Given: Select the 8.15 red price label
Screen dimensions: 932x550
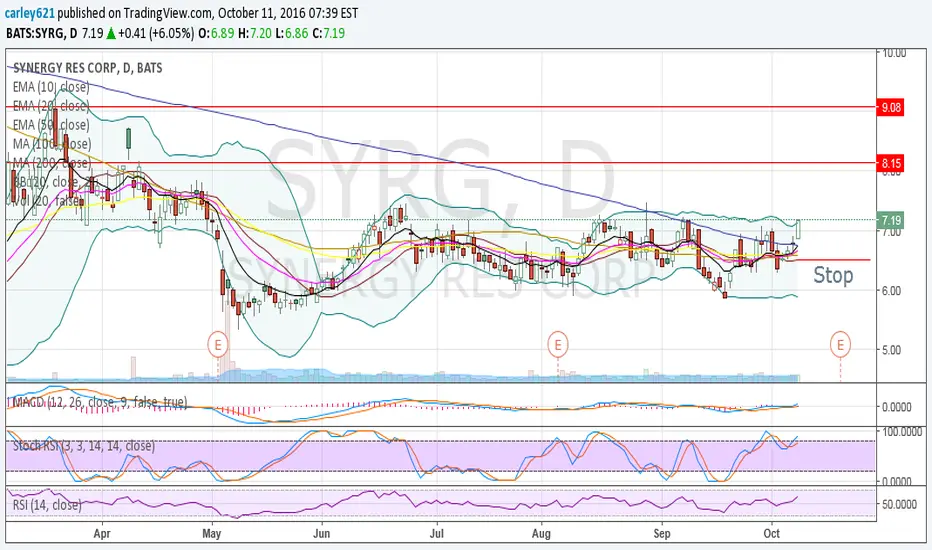Looking at the screenshot, I should [x=890, y=163].
